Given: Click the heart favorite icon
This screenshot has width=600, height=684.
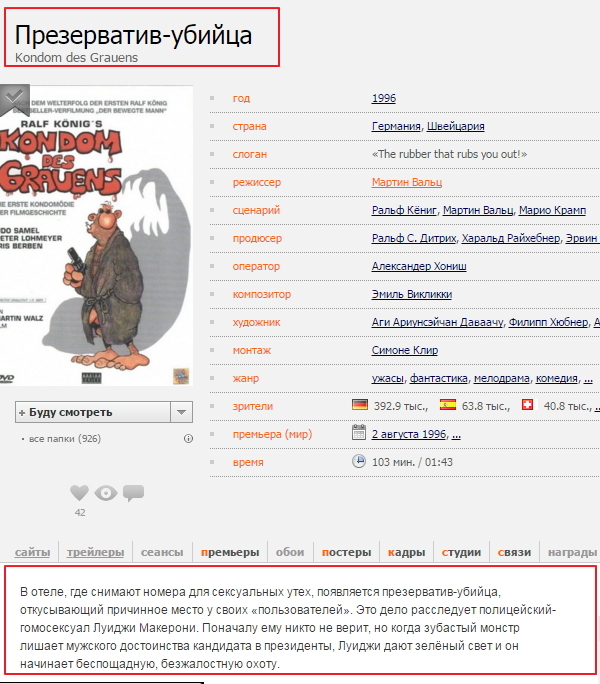Looking at the screenshot, I should (80, 493).
